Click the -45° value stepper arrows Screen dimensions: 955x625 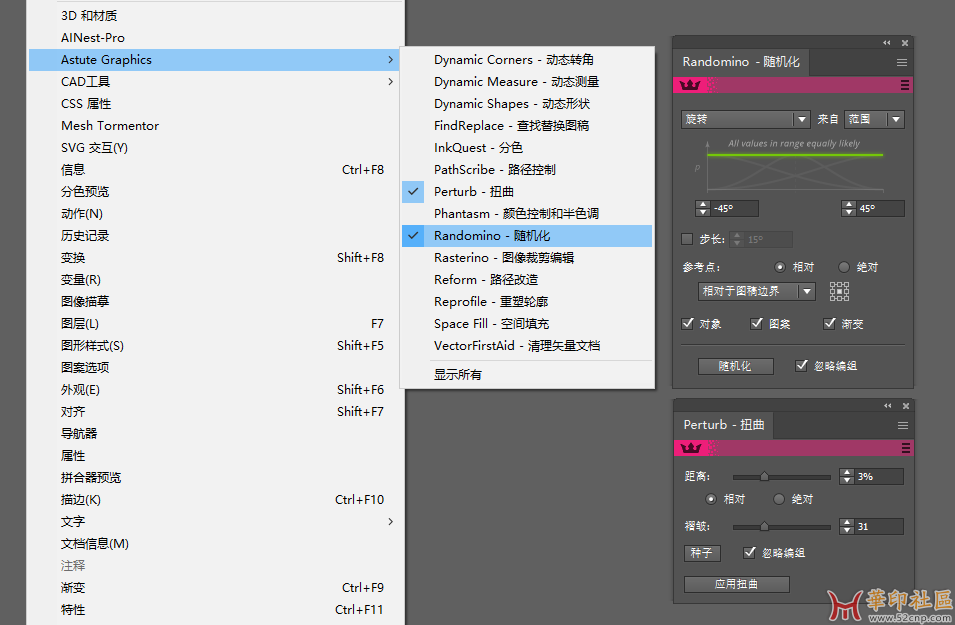pos(703,208)
